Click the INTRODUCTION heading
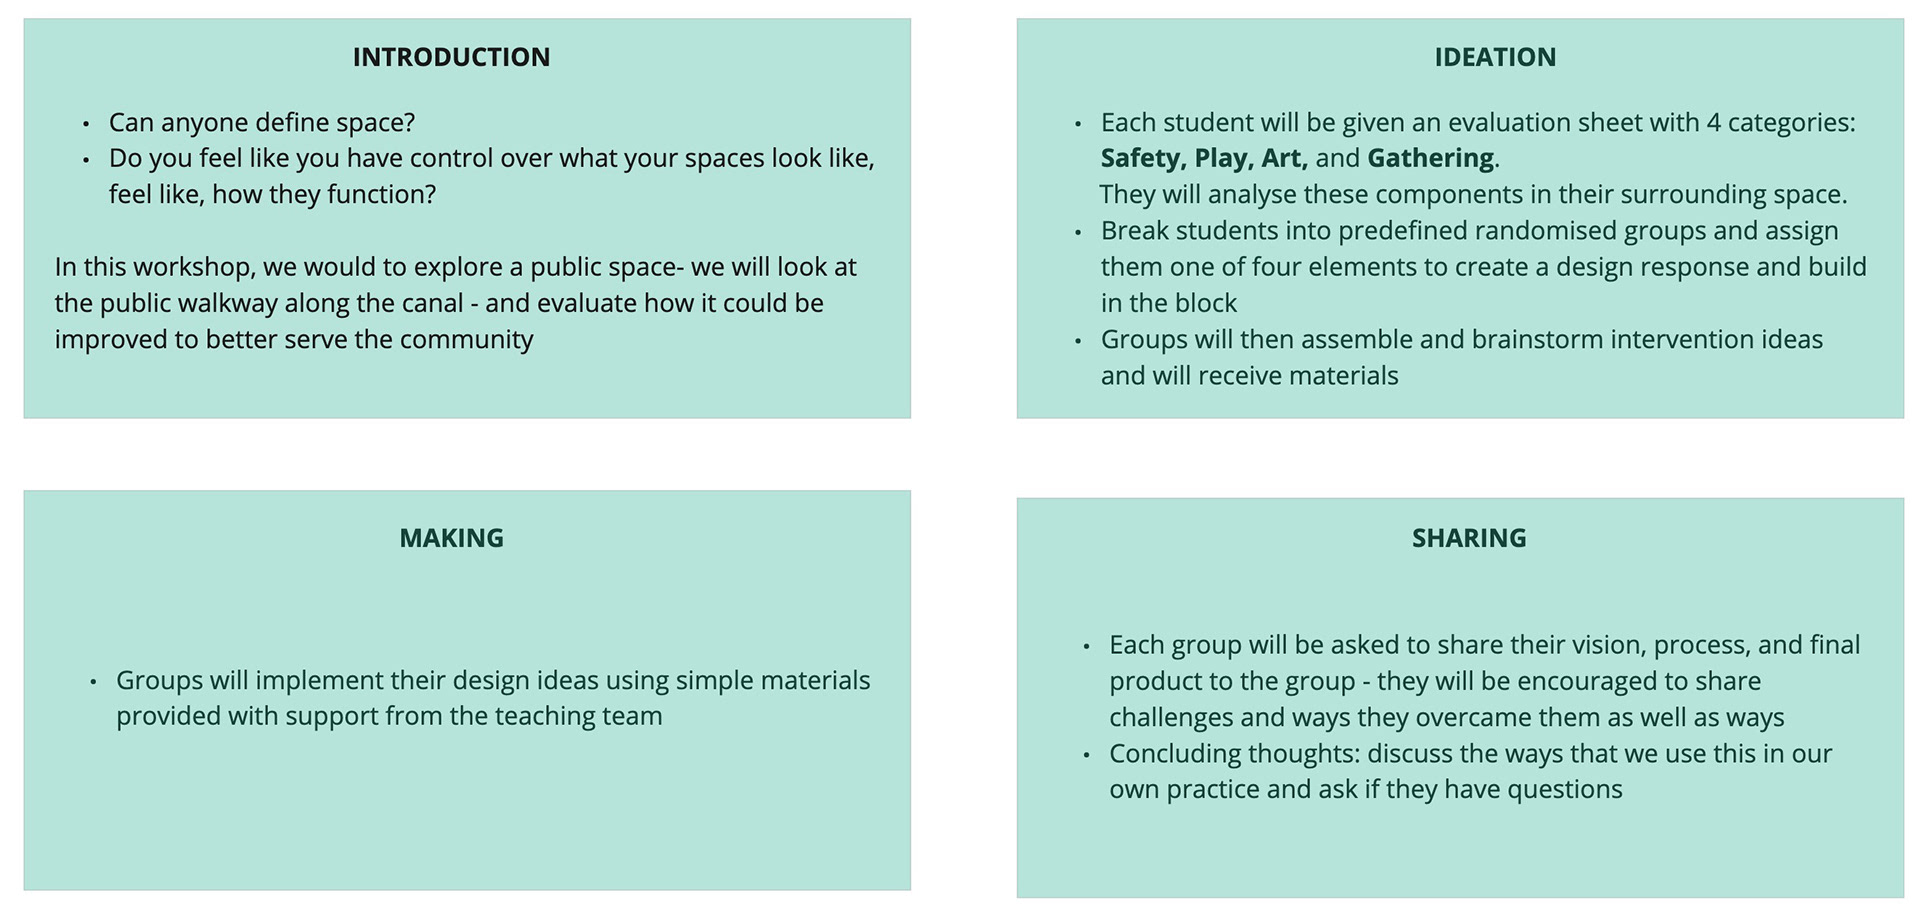 pos(451,57)
